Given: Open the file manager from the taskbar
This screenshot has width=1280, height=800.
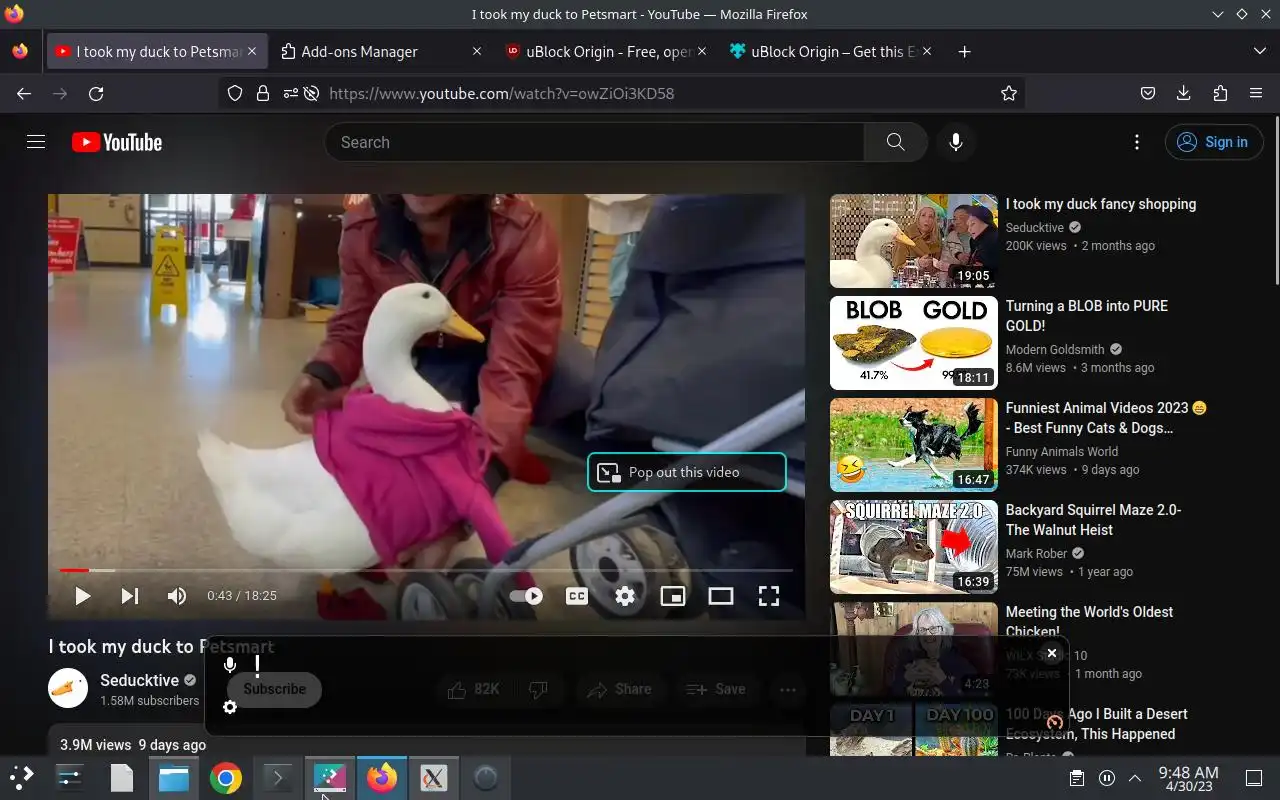Looking at the screenshot, I should [174, 777].
